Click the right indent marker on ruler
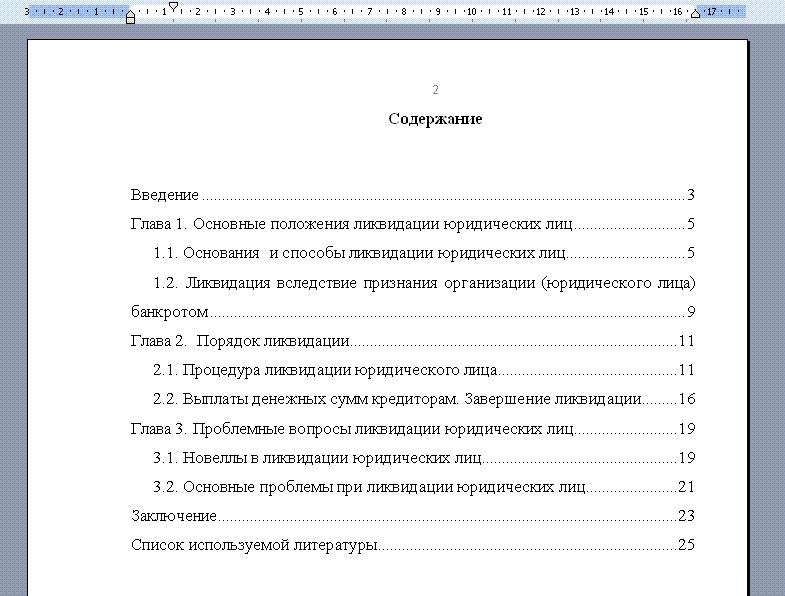 click(x=695, y=14)
